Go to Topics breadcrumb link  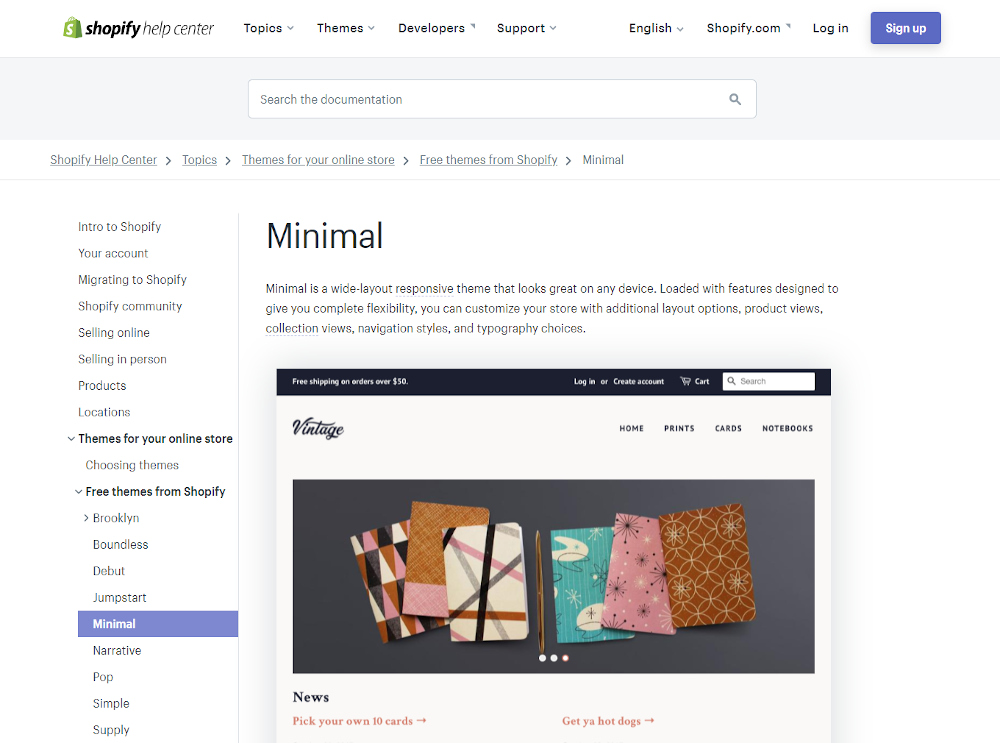200,160
